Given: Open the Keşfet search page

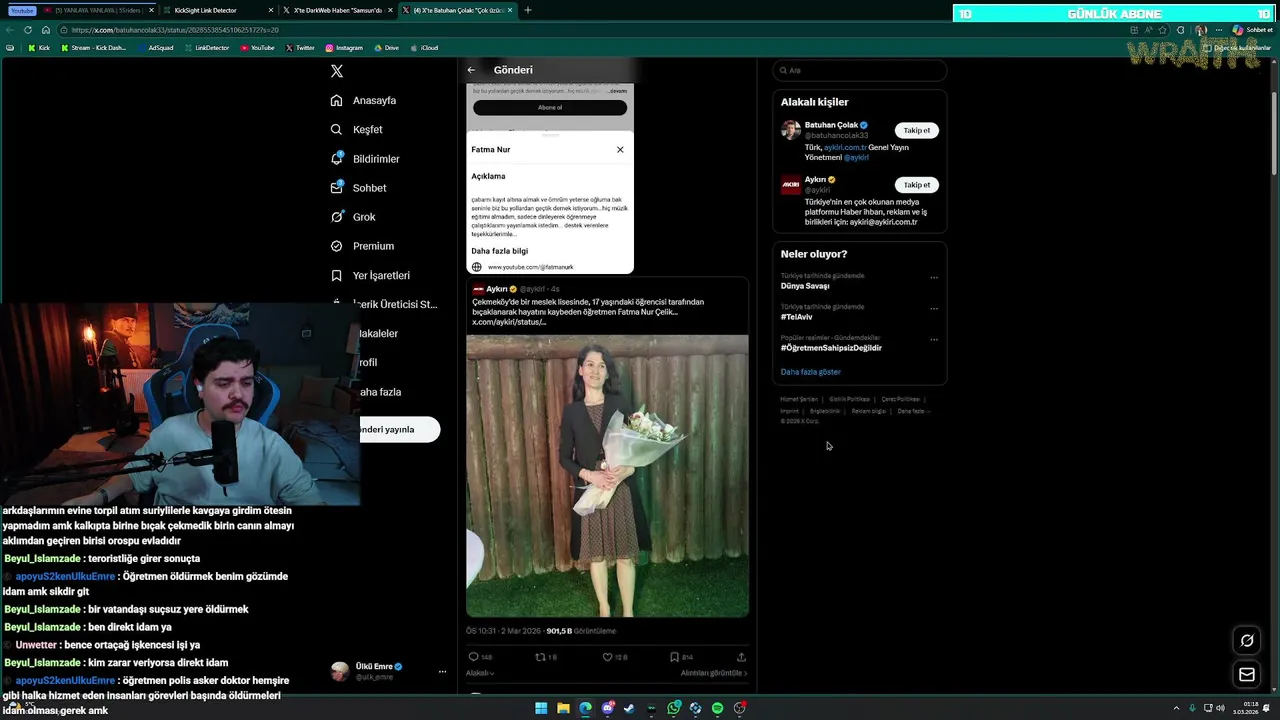Looking at the screenshot, I should [x=357, y=129].
